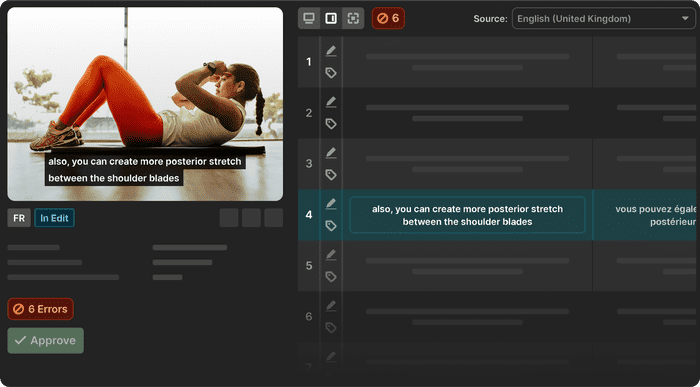Click the FR language badge
700x387 pixels.
pos(19,218)
